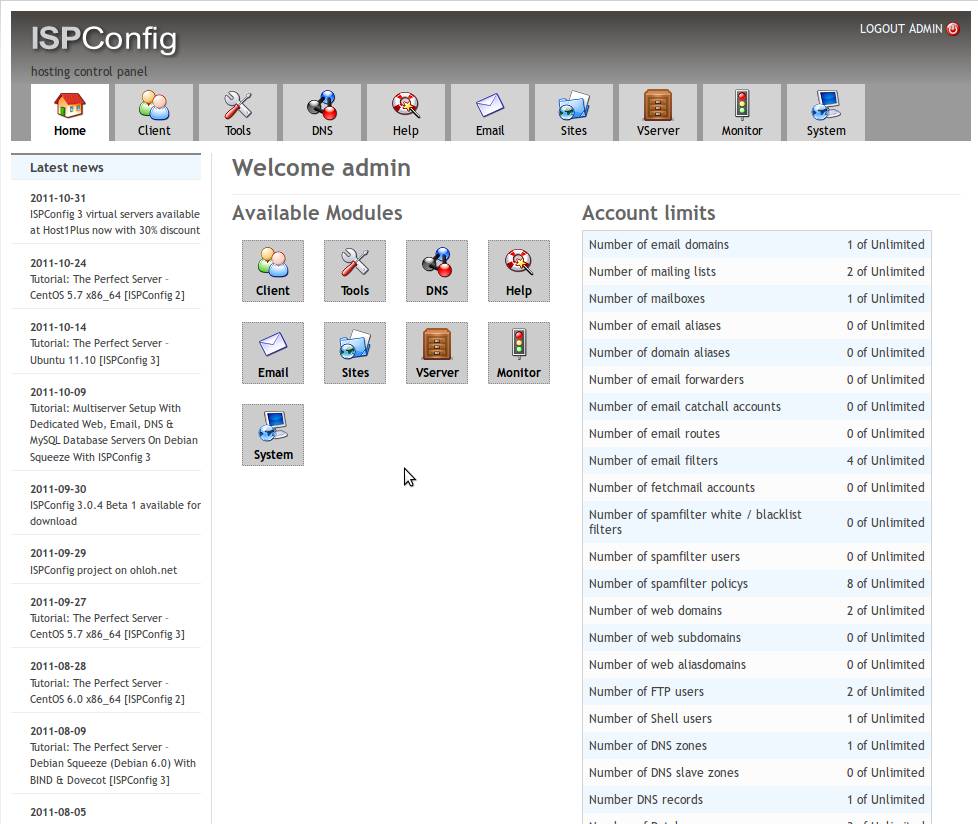Click the Number of mailing lists row
This screenshot has width=978, height=824.
tap(757, 271)
